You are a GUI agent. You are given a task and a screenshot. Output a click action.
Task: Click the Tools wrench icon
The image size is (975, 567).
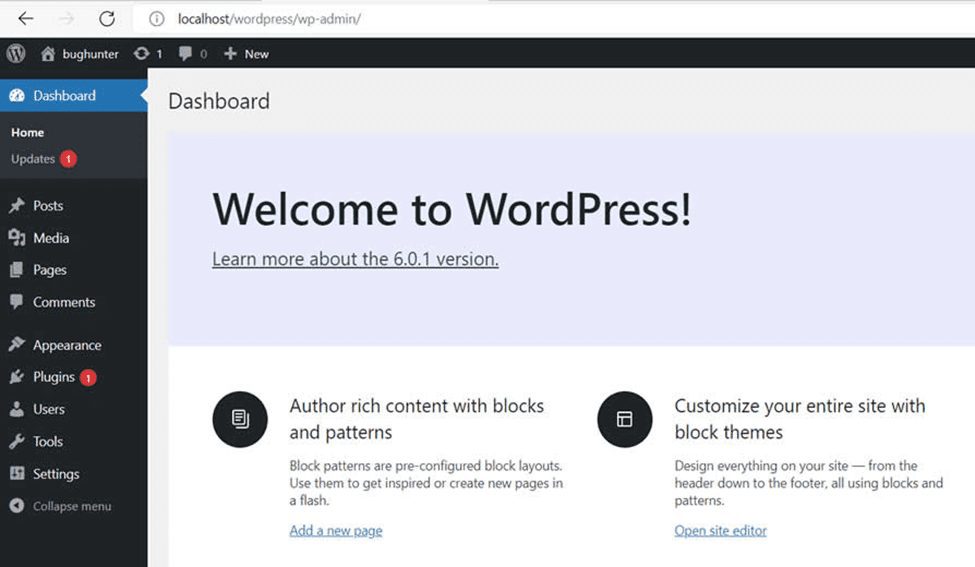point(17,441)
